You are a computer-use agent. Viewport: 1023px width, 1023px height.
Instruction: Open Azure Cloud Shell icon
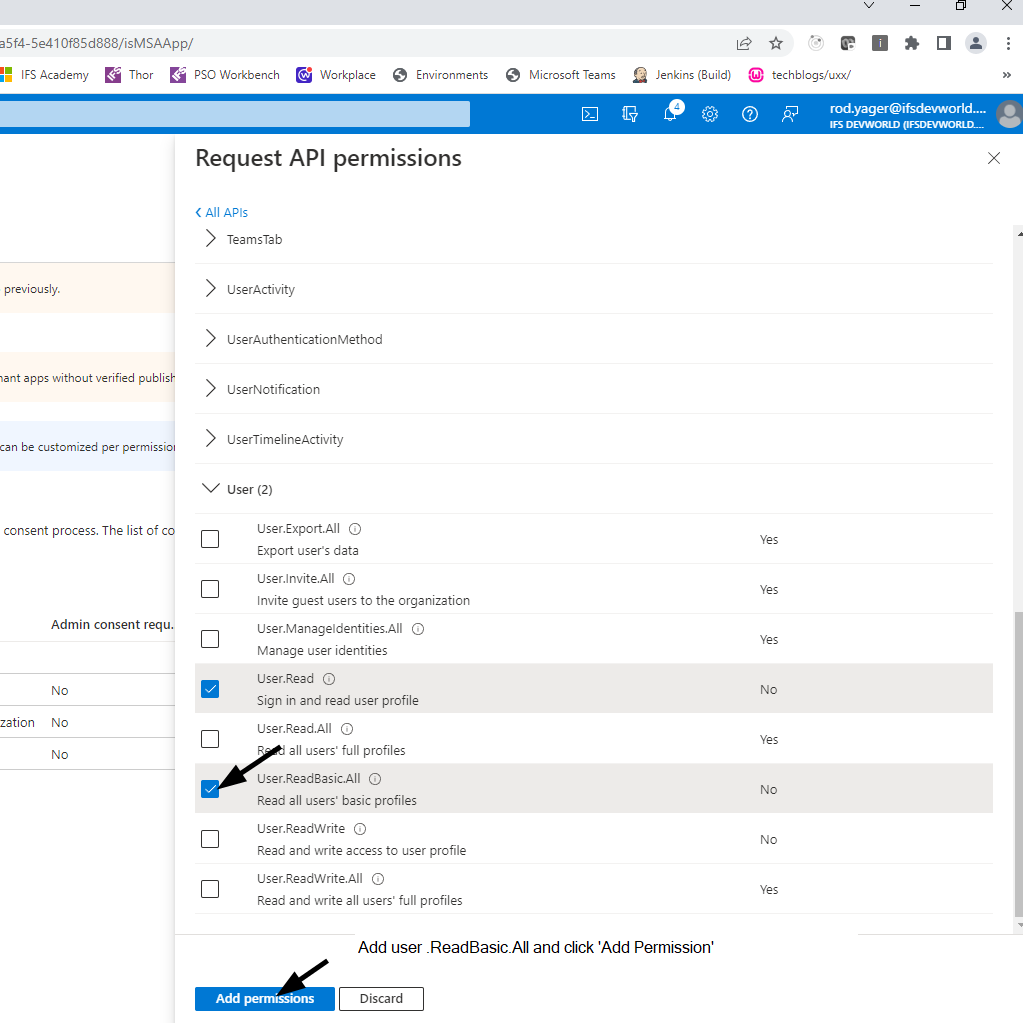[590, 114]
